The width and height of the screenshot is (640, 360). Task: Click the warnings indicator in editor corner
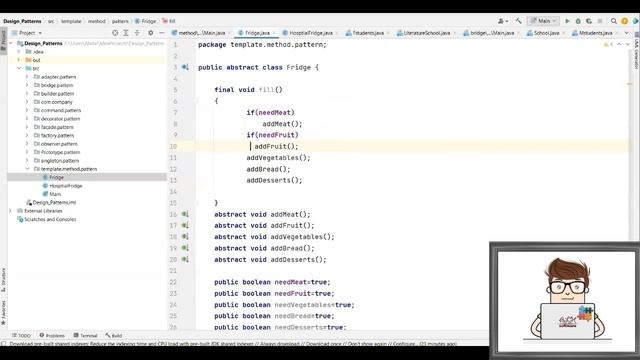[608, 44]
